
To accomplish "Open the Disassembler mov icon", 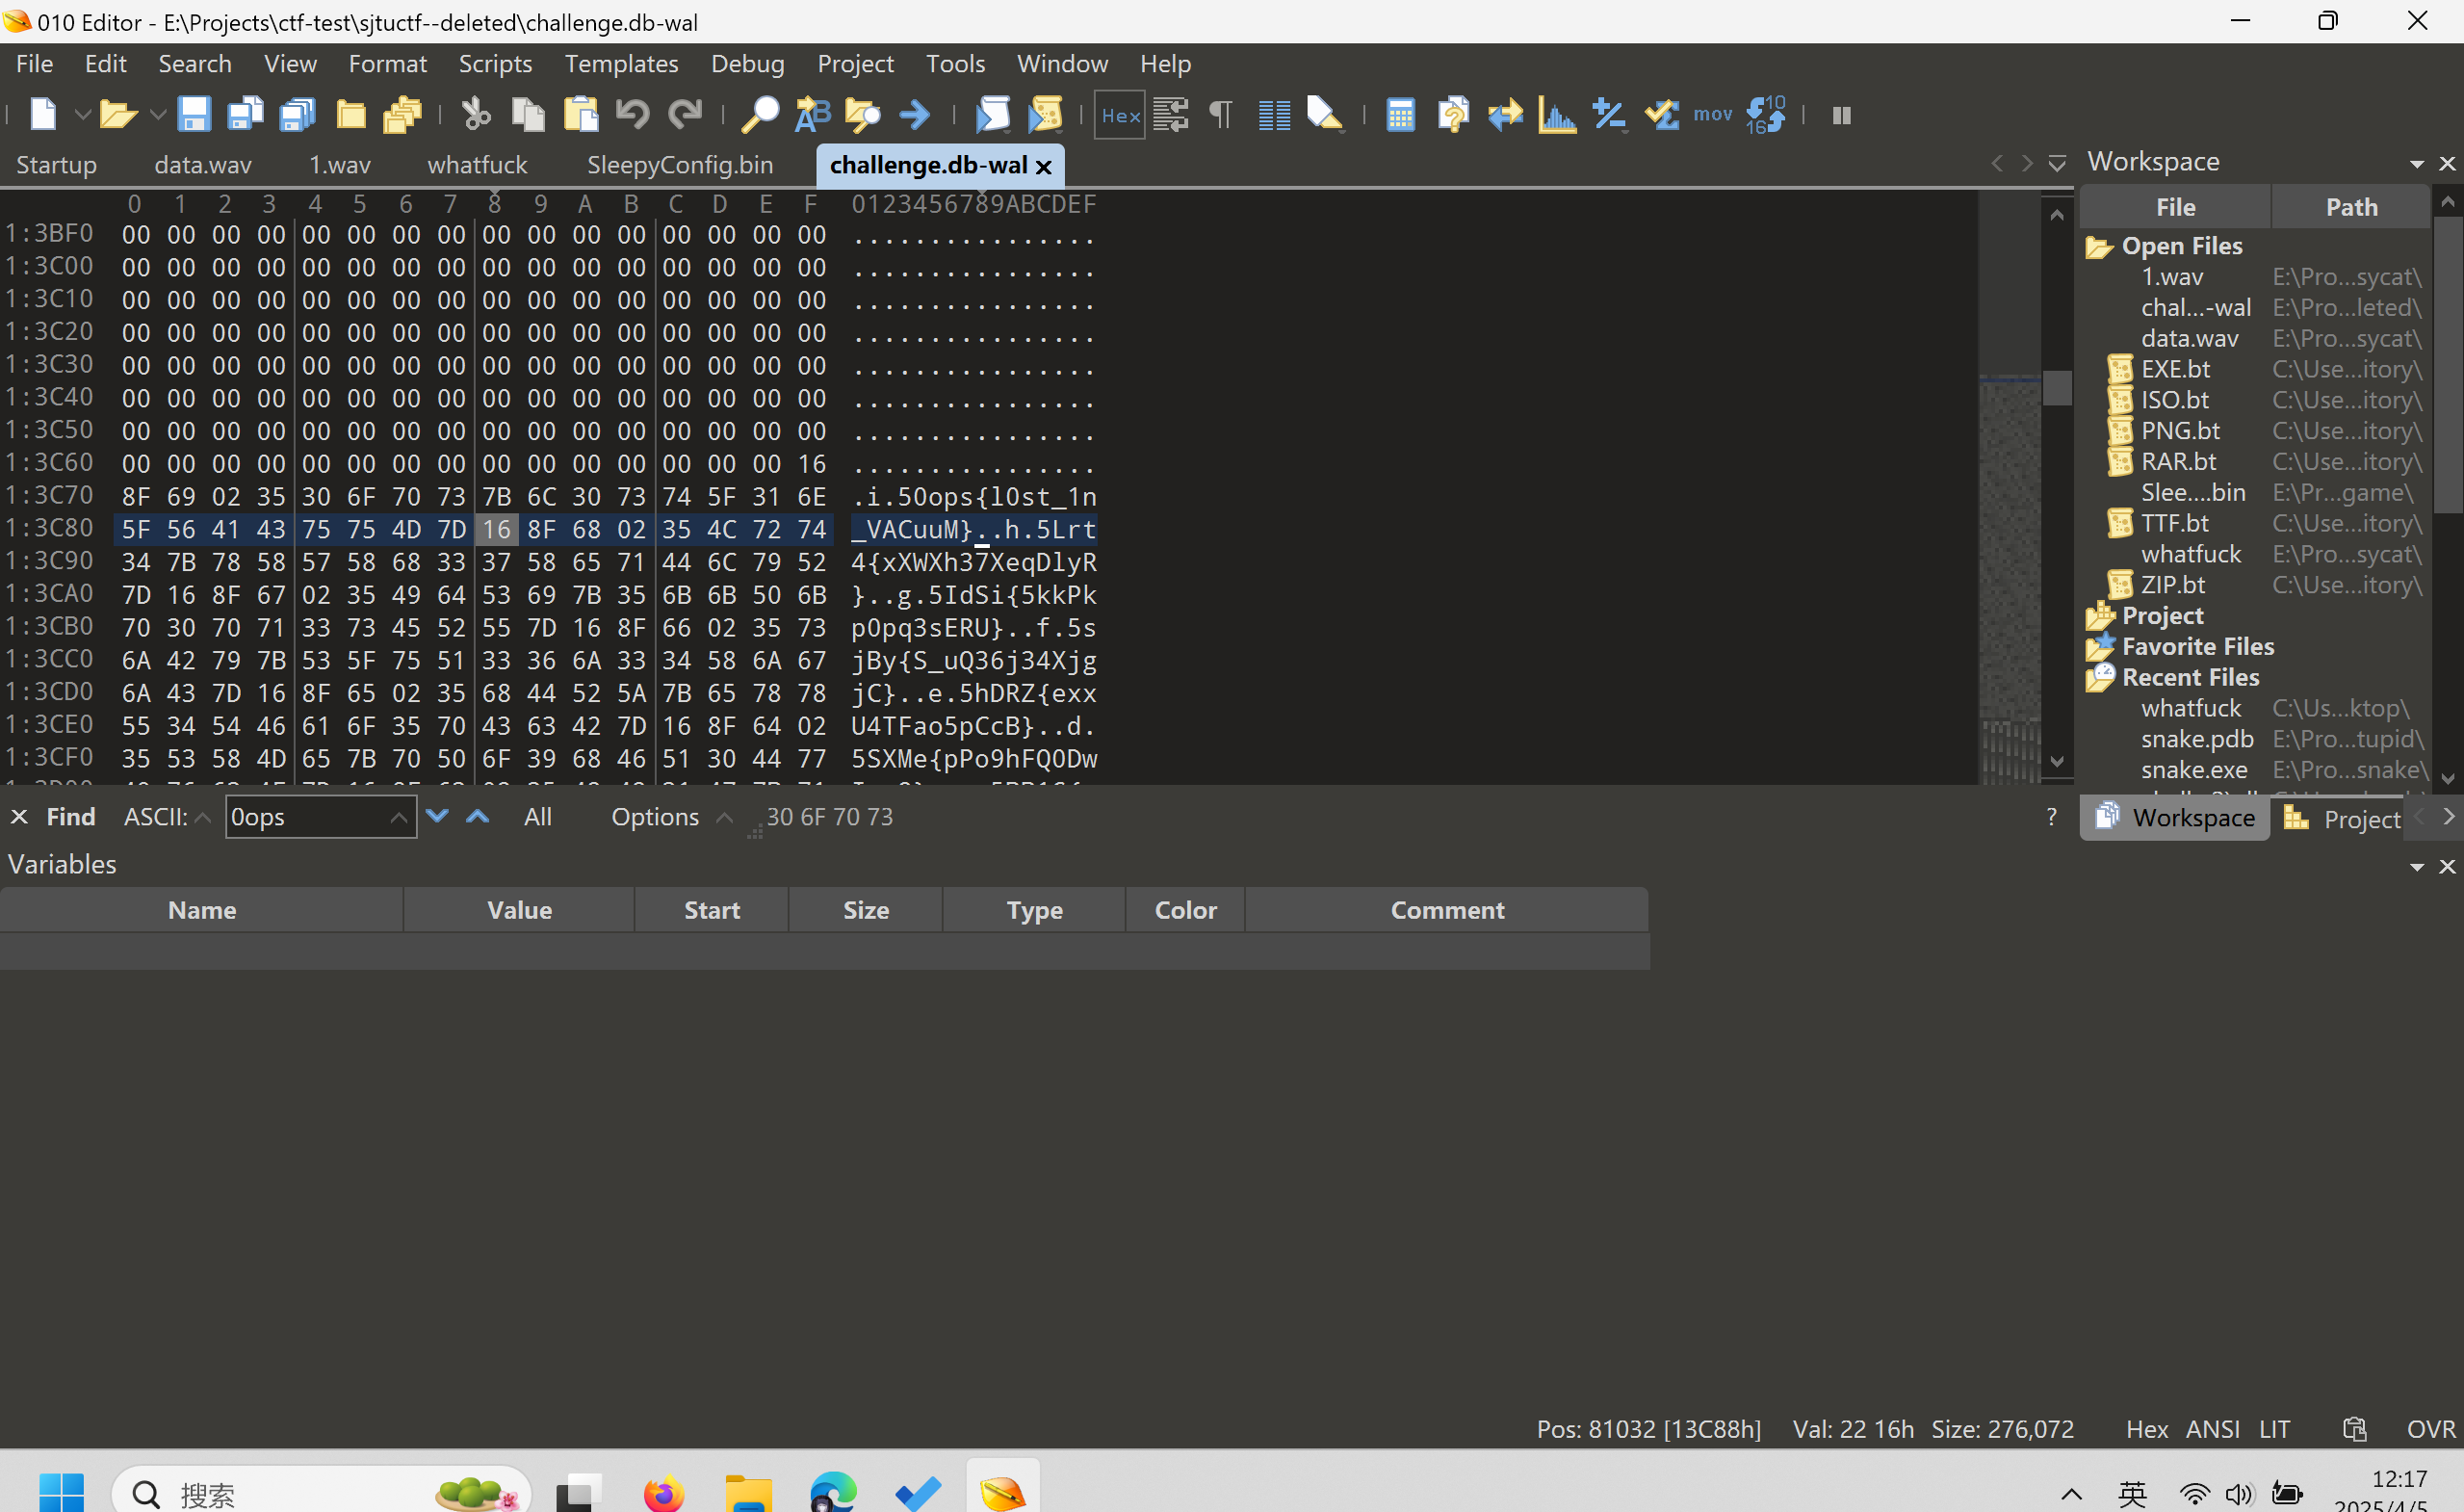I will [x=1712, y=115].
